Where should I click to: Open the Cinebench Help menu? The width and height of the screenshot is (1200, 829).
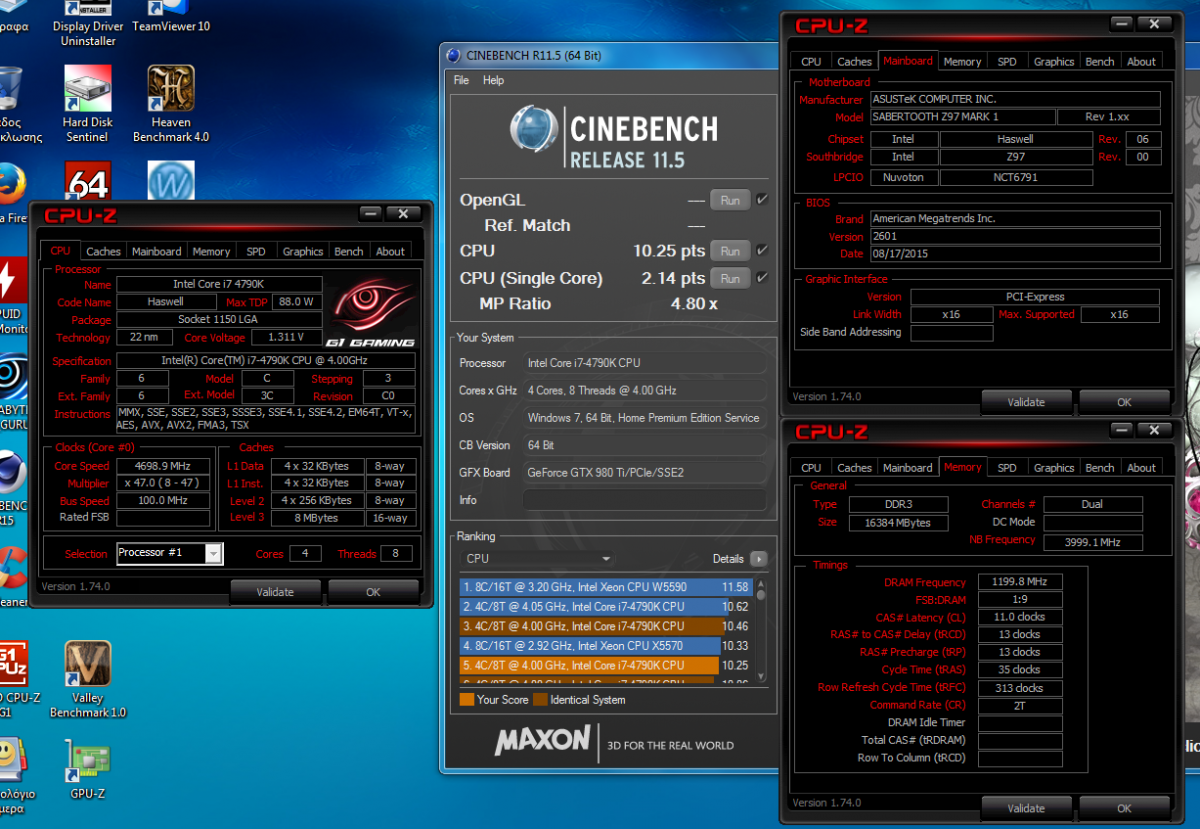[494, 80]
